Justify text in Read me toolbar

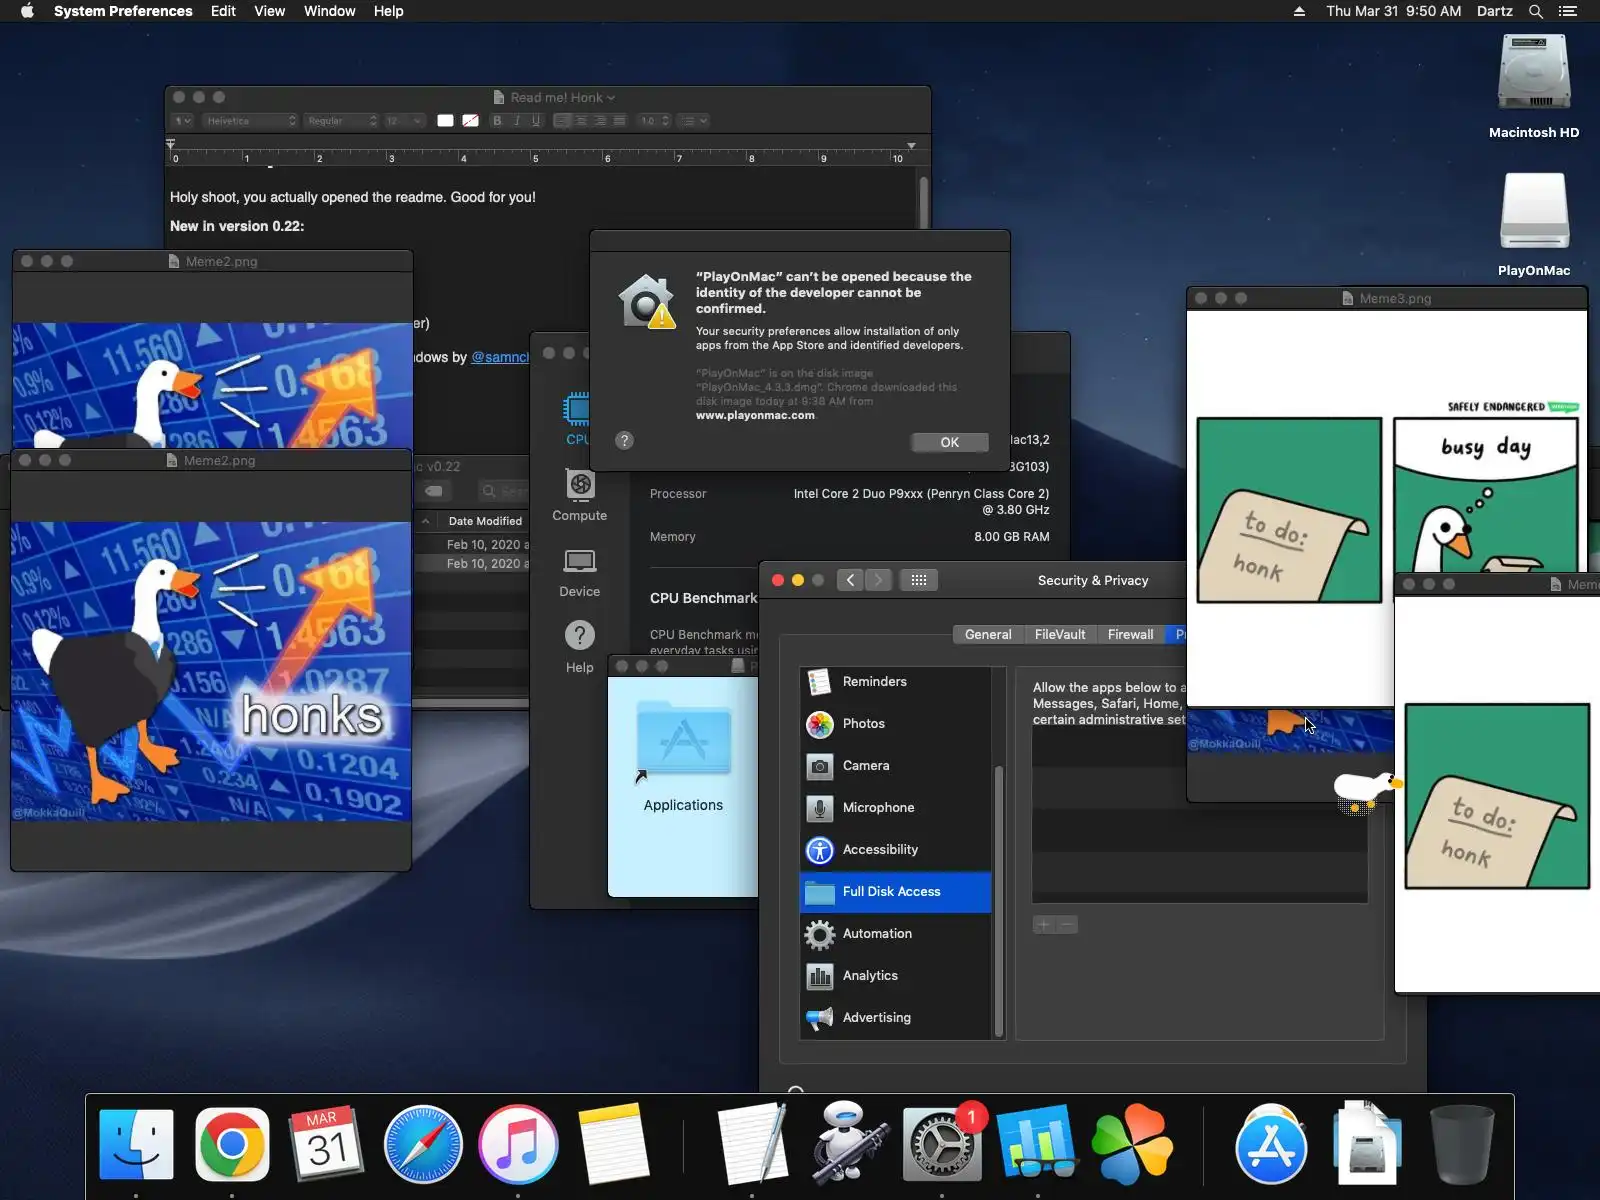pos(619,121)
